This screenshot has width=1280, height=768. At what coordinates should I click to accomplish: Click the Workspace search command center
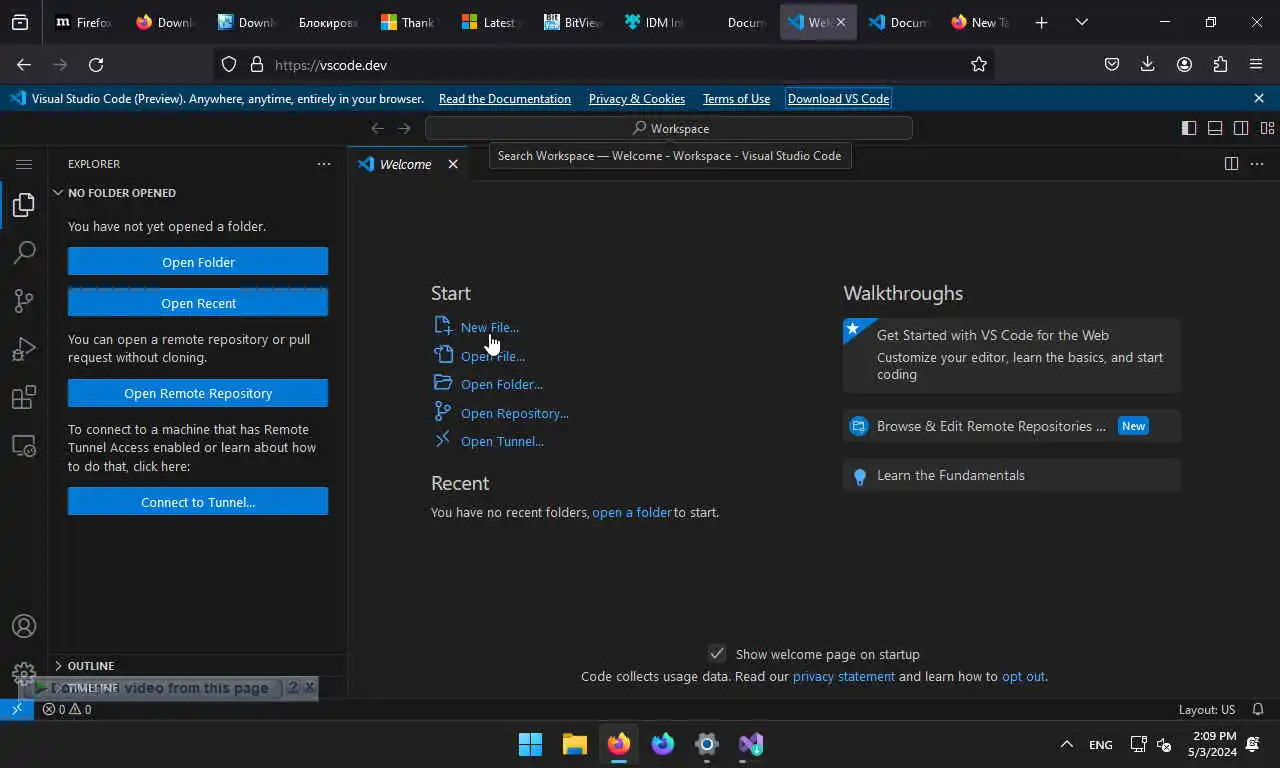(x=669, y=128)
